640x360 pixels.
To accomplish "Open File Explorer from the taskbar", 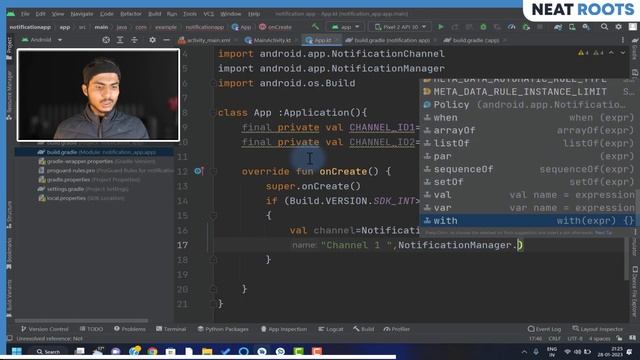I will click(x=207, y=351).
